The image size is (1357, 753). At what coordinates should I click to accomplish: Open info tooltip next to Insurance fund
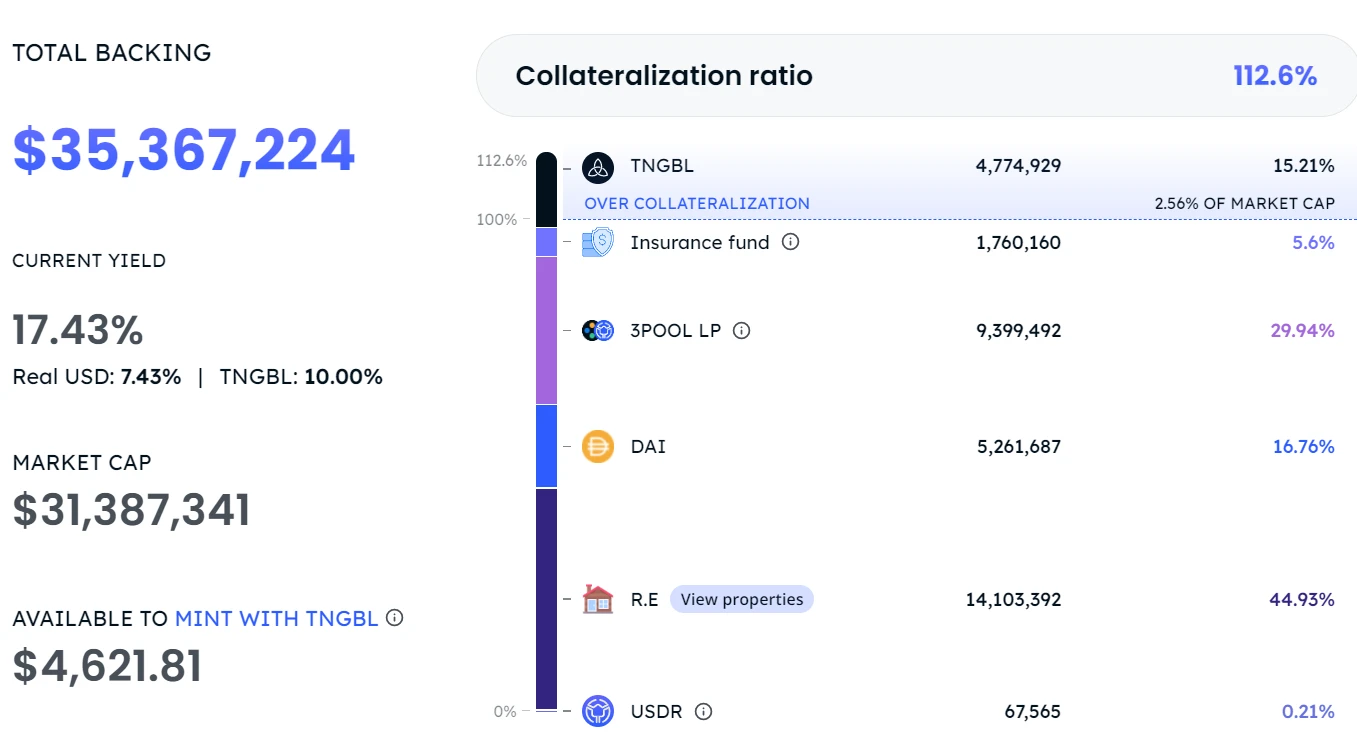coord(790,242)
